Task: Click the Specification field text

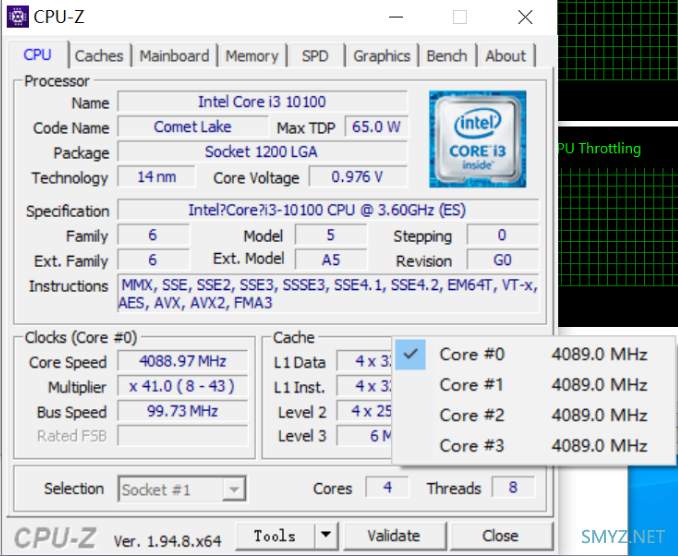Action: [328, 210]
